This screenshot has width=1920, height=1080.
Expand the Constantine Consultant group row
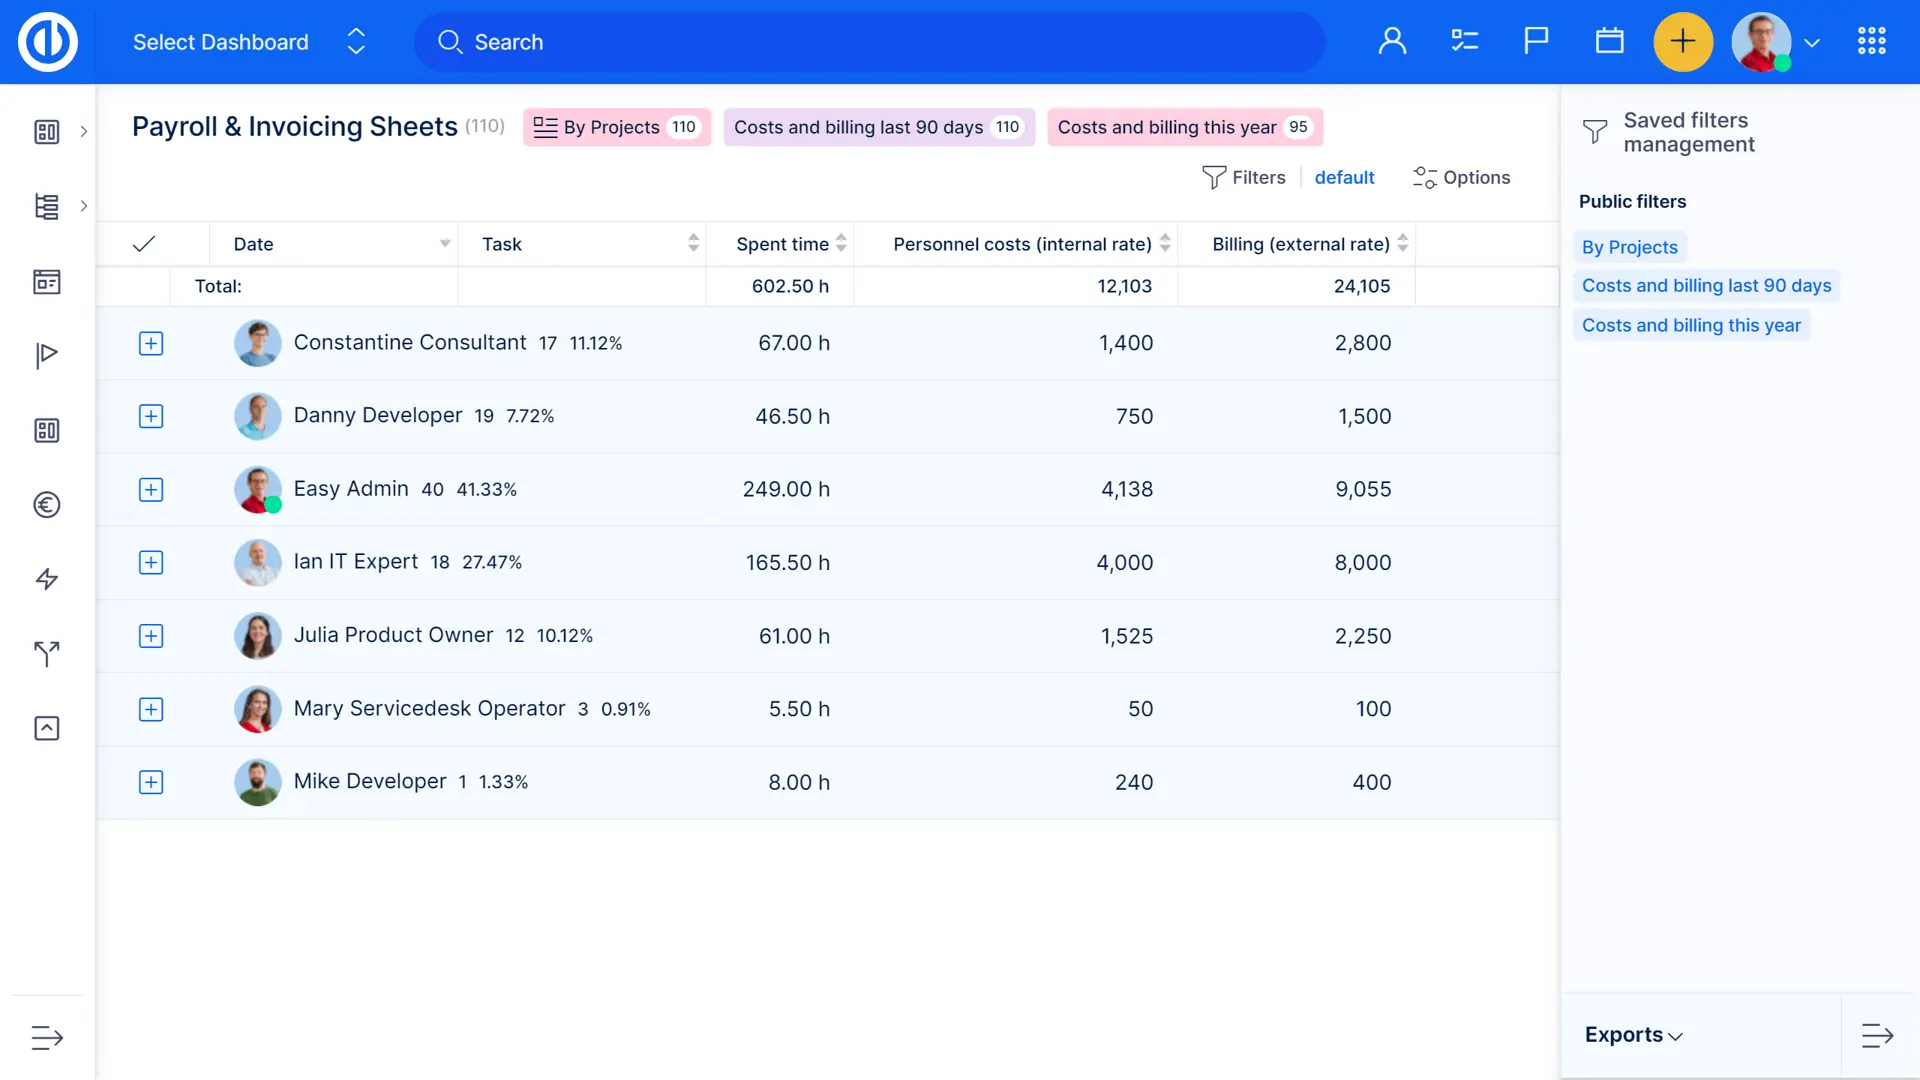pyautogui.click(x=151, y=344)
